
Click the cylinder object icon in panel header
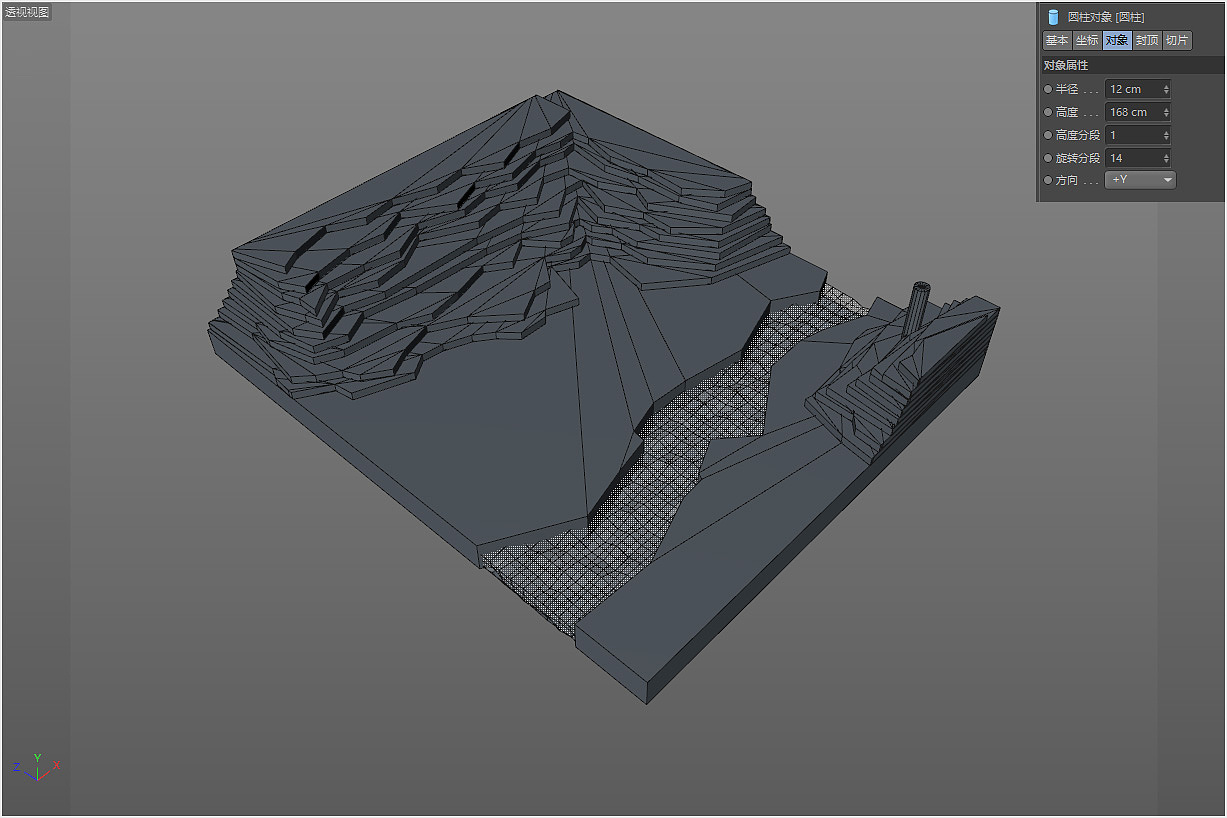(x=1052, y=17)
